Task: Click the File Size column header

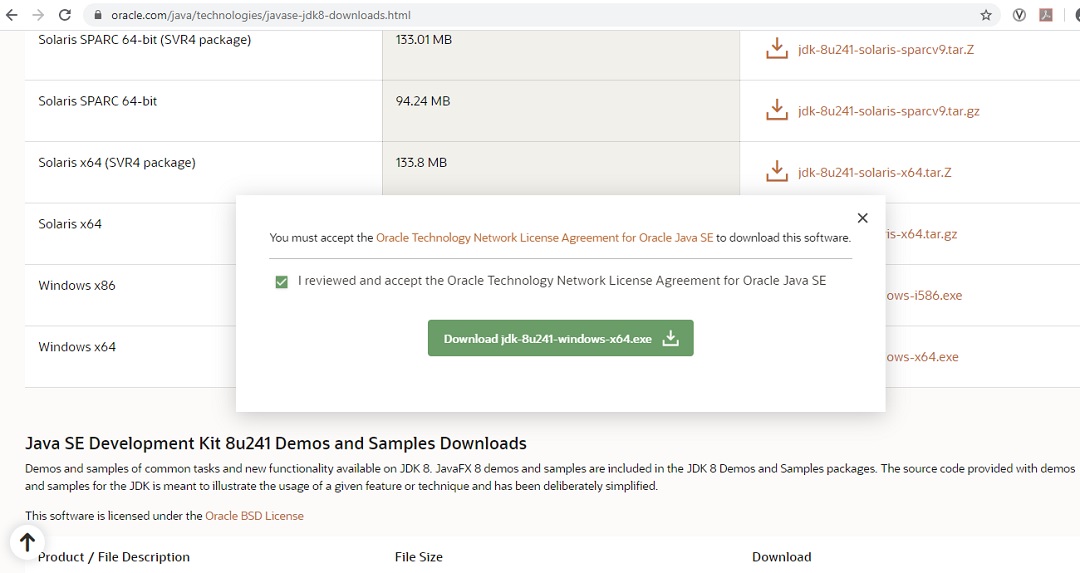Action: pos(419,556)
